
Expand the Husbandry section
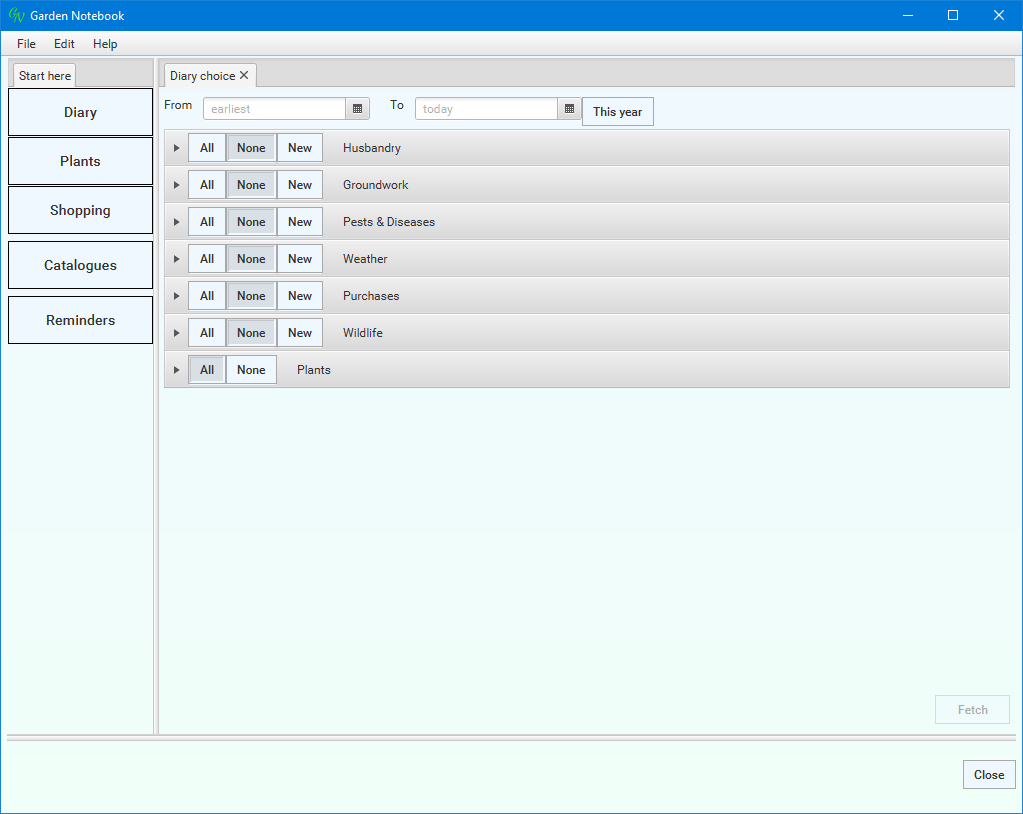(x=177, y=148)
